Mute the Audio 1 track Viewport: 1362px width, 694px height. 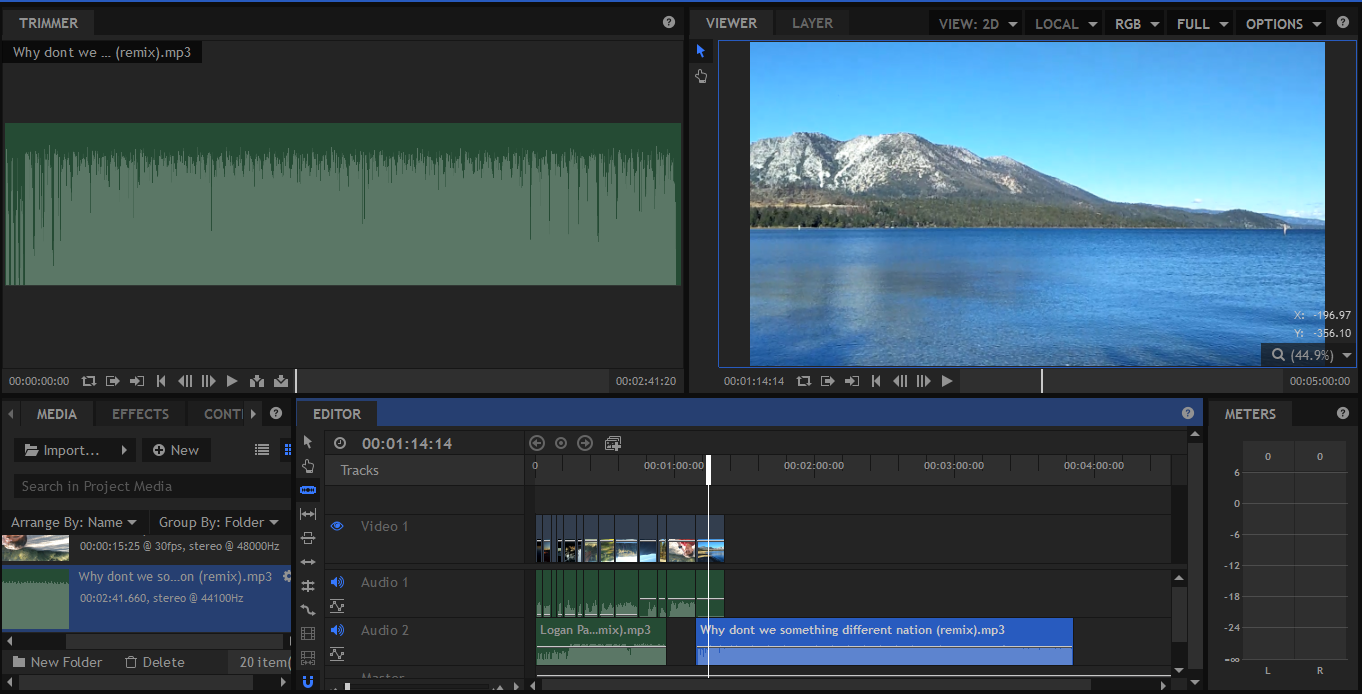pos(337,582)
